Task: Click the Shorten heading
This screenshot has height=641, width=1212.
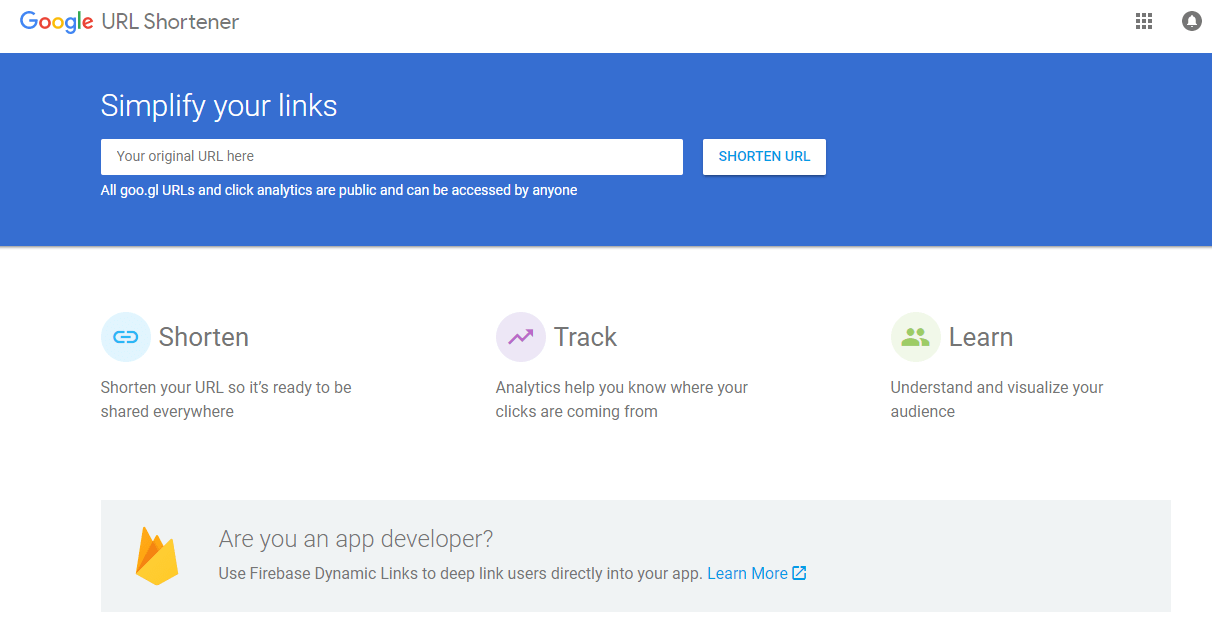Action: click(x=204, y=337)
